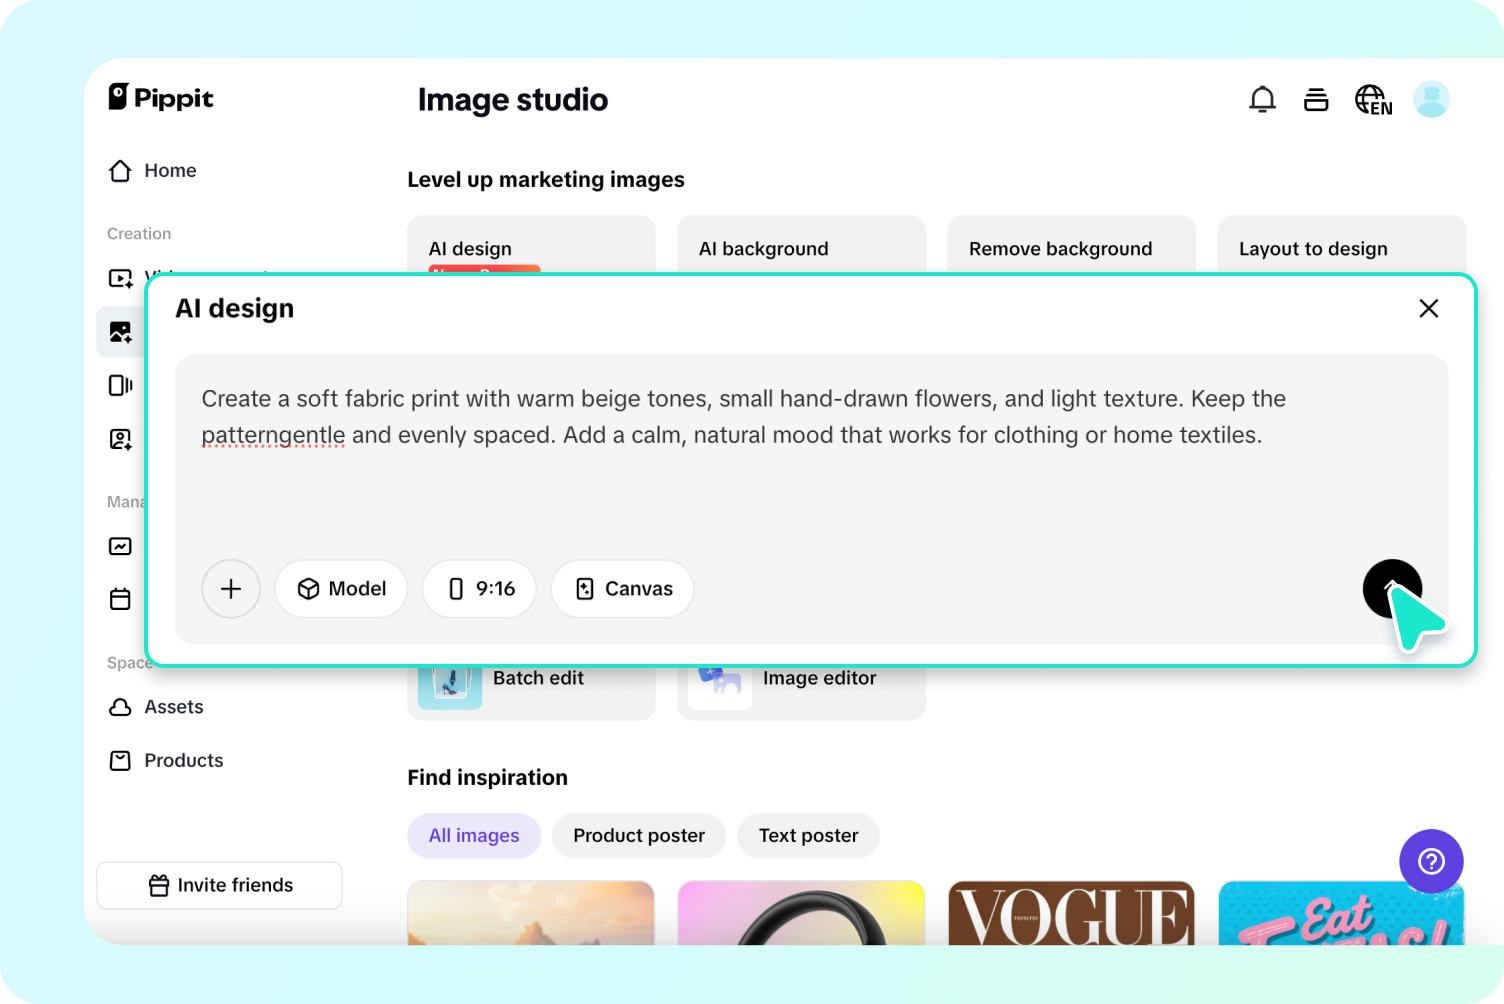Click the analytics icon in the sidebar
1504x1004 pixels.
[x=120, y=546]
